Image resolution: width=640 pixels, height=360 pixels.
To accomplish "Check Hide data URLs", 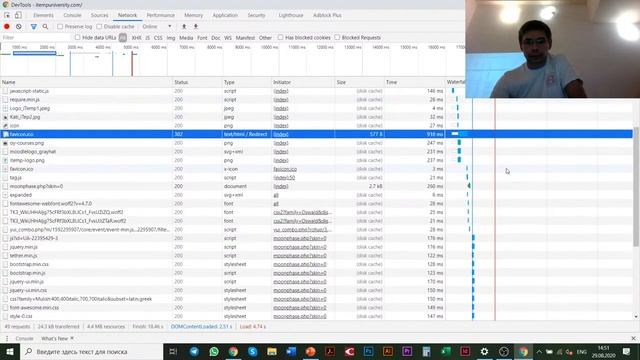I will (x=78, y=38).
